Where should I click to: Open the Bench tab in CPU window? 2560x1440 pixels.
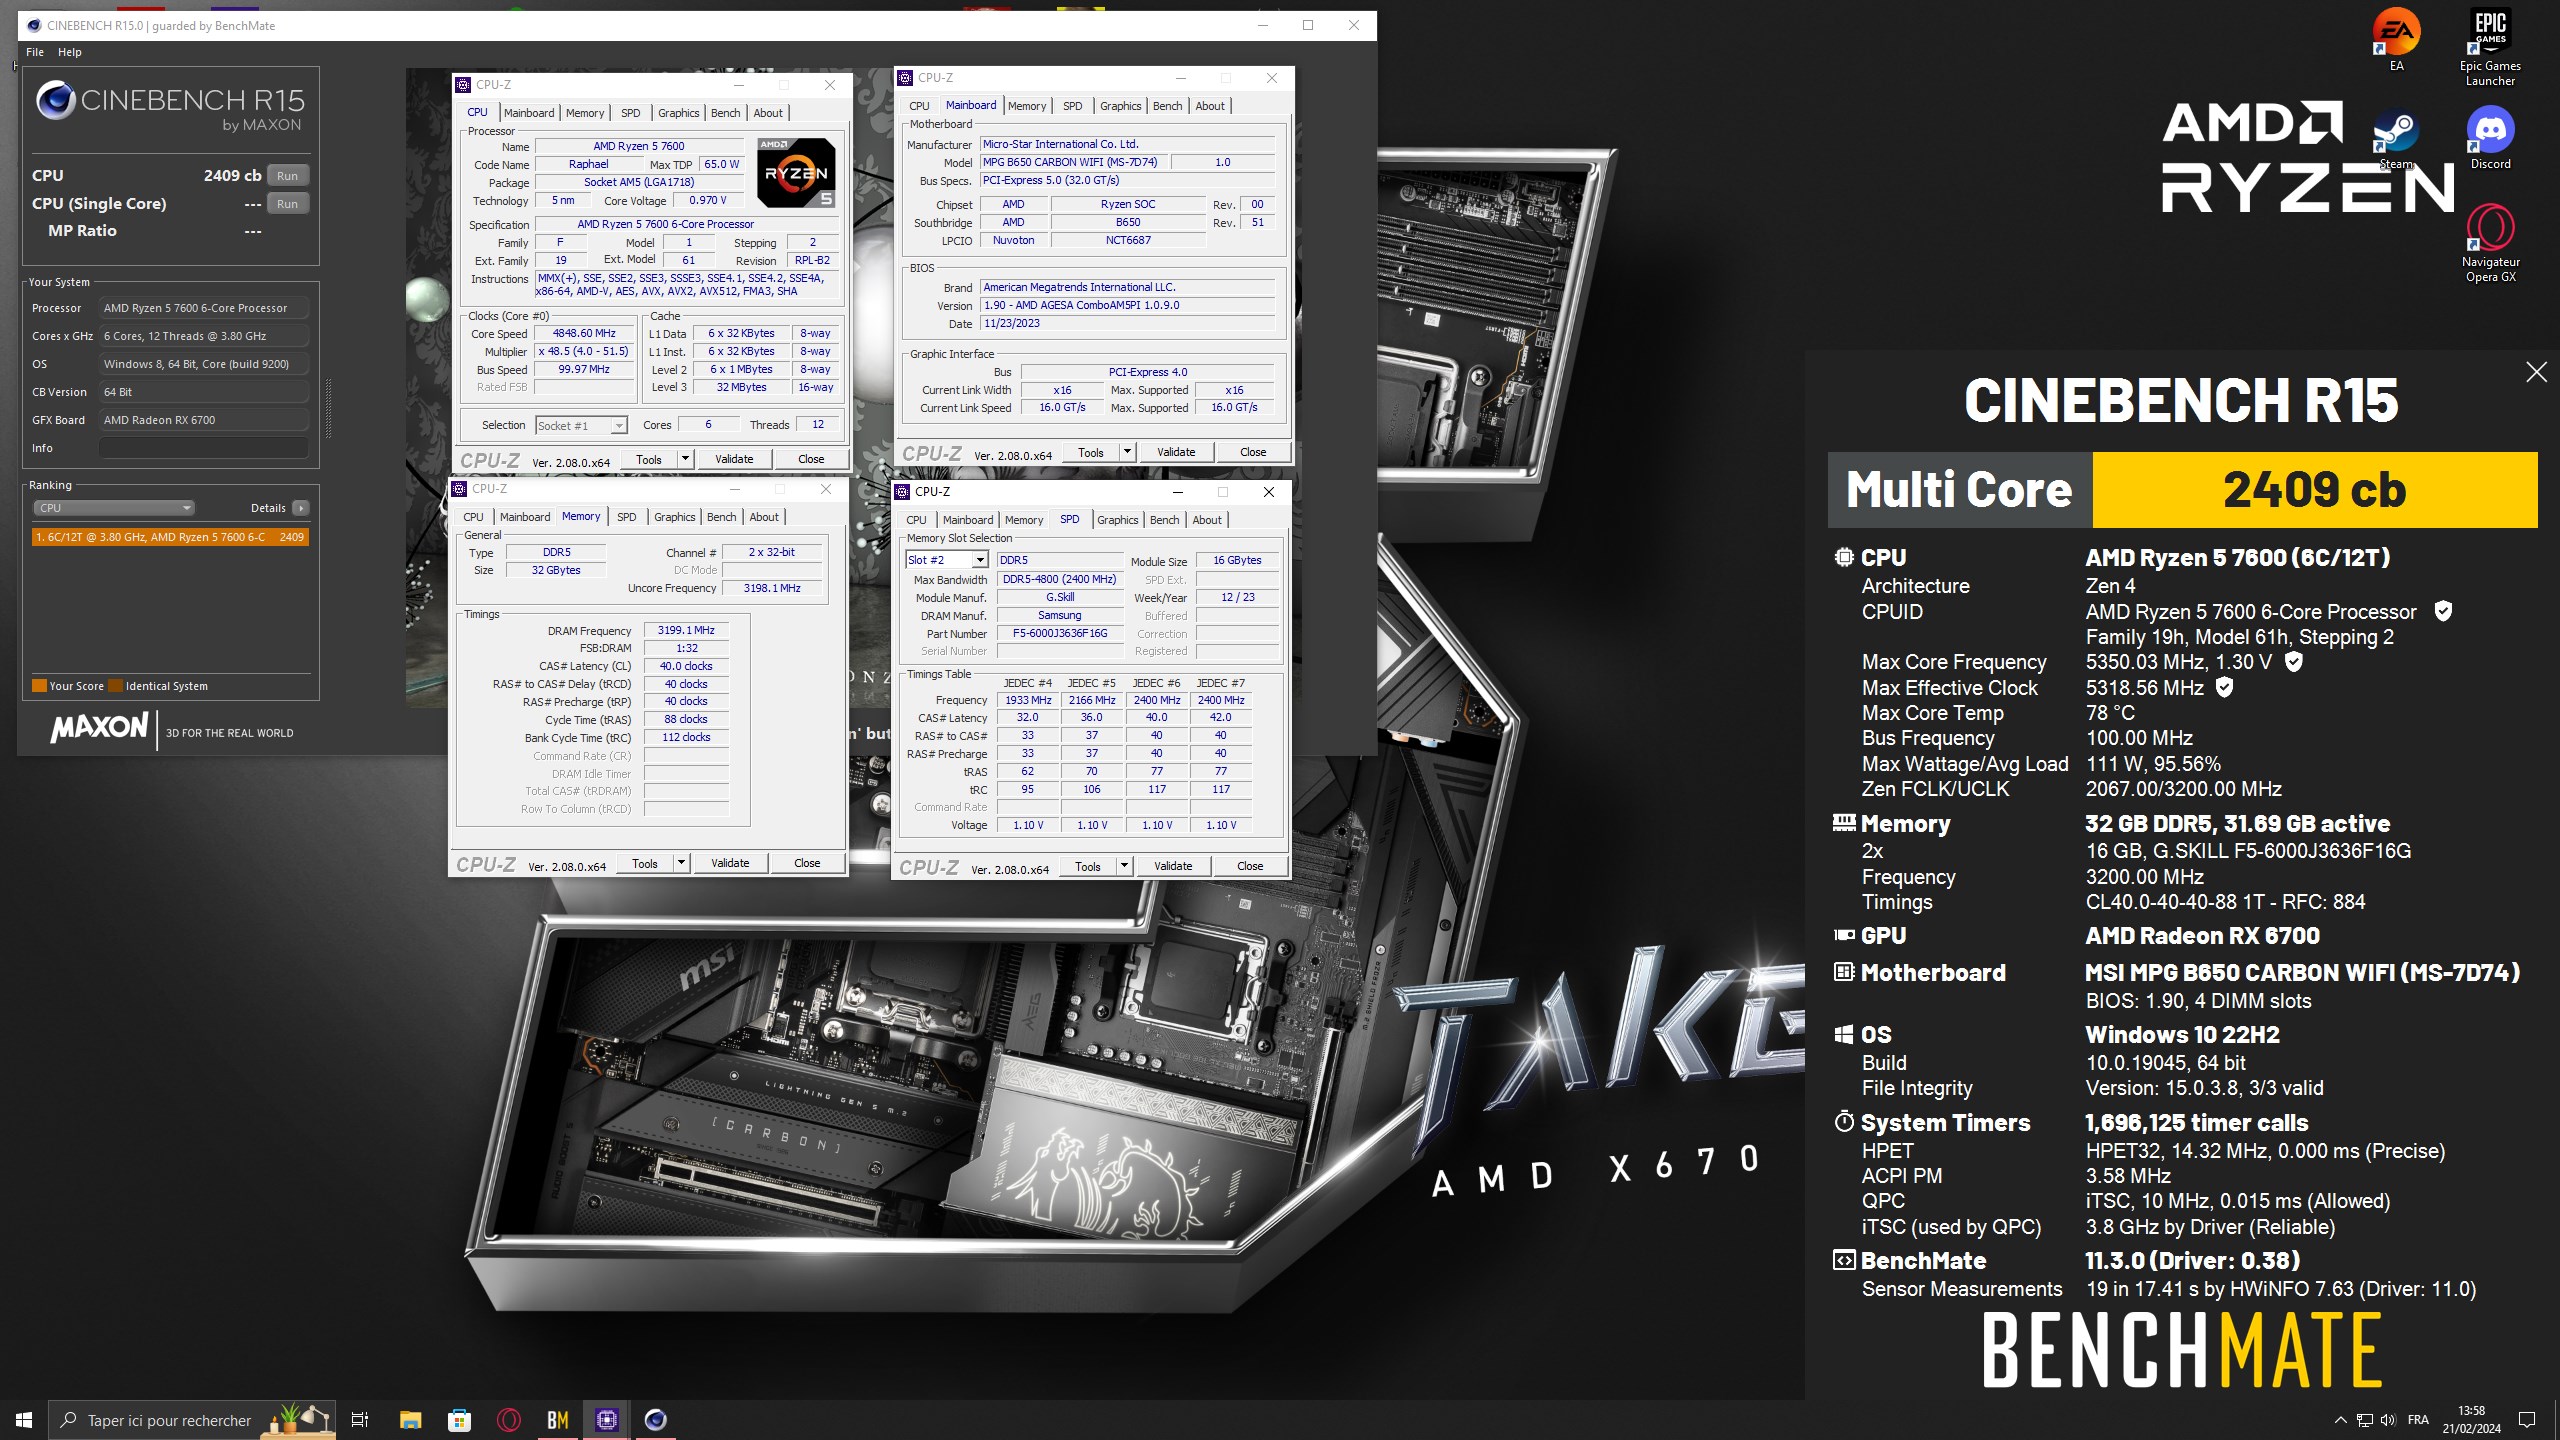726,113
